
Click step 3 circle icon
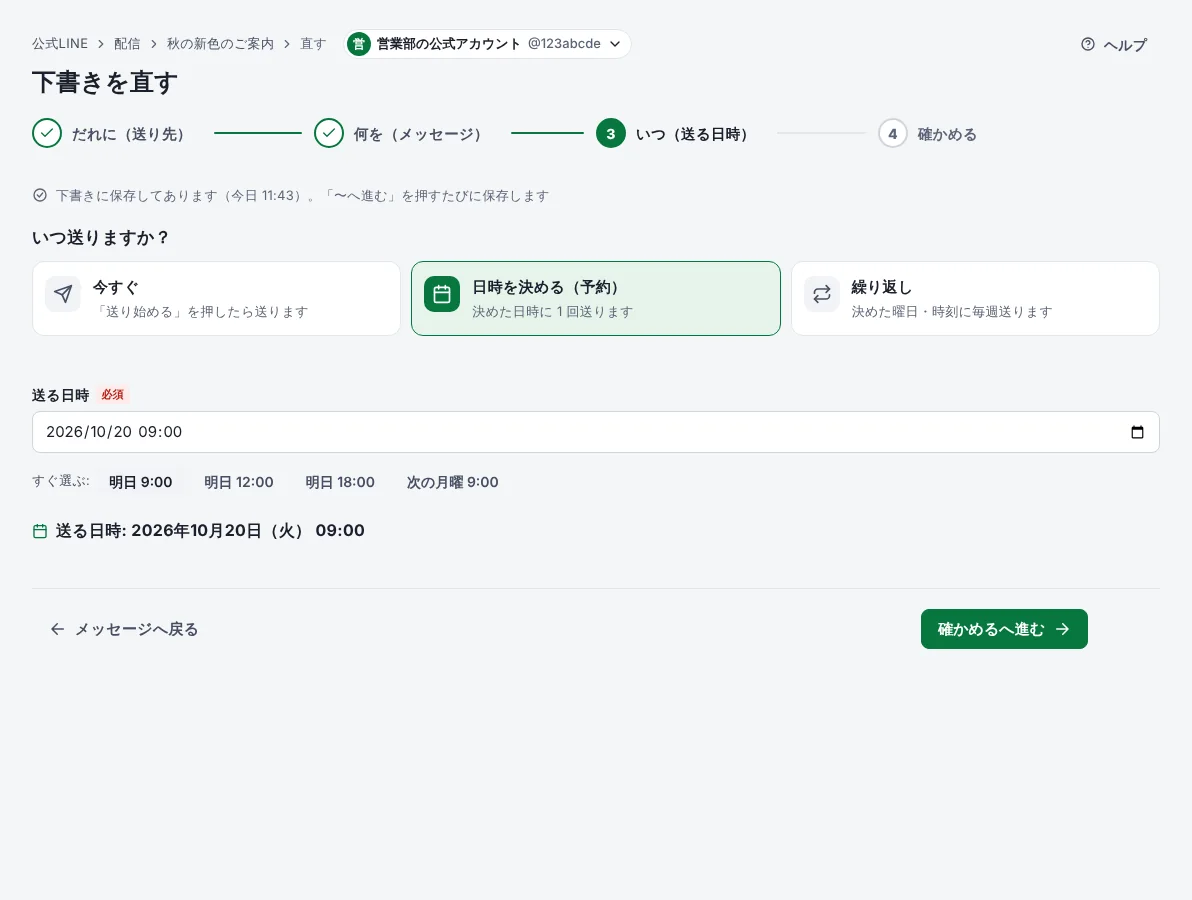pos(610,133)
